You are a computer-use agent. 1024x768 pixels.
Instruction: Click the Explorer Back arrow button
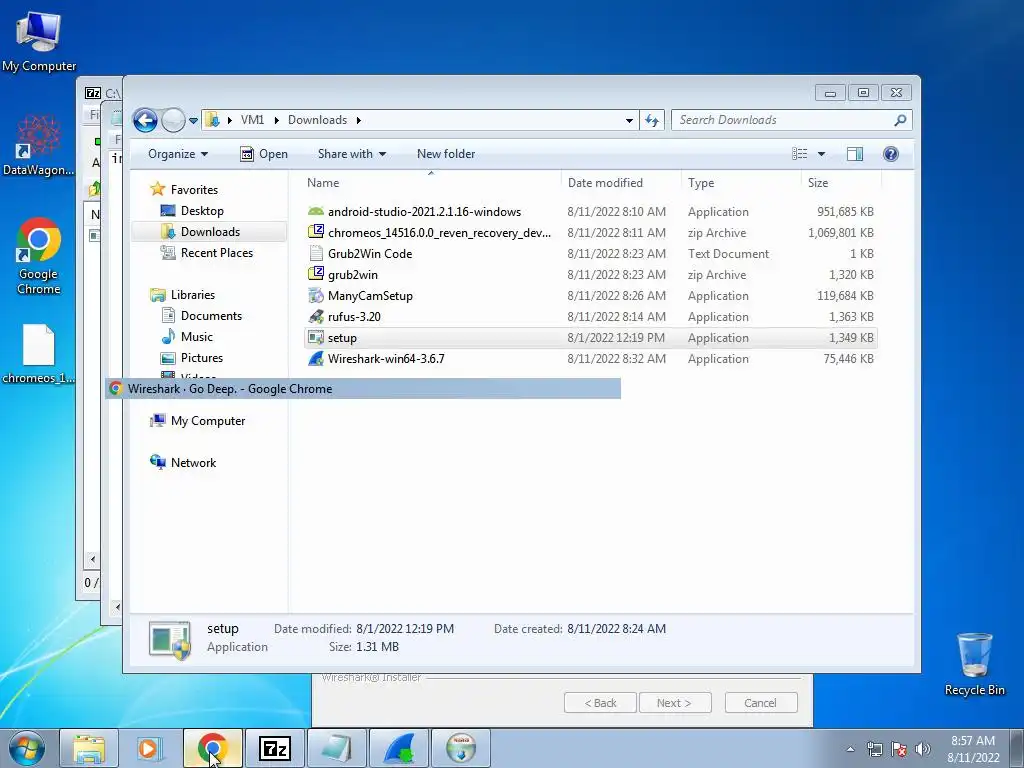click(145, 120)
